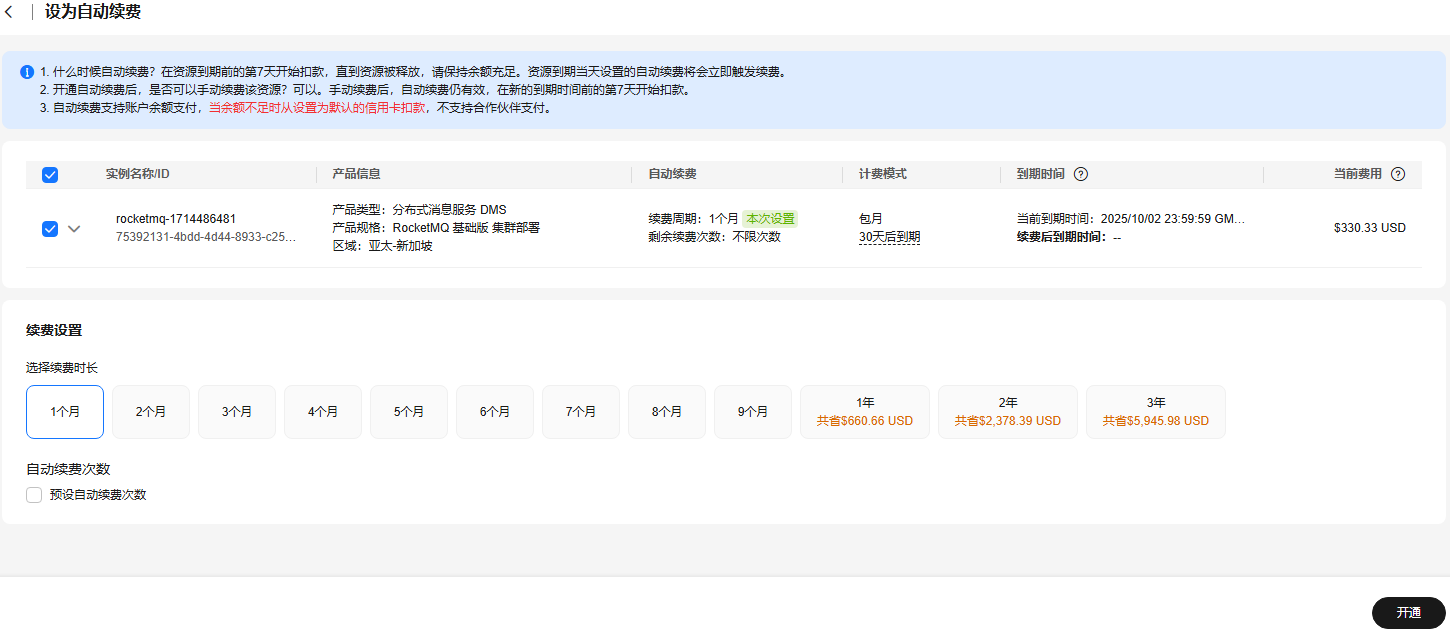Click 区域：亚太-新加坡 text

click(x=382, y=246)
